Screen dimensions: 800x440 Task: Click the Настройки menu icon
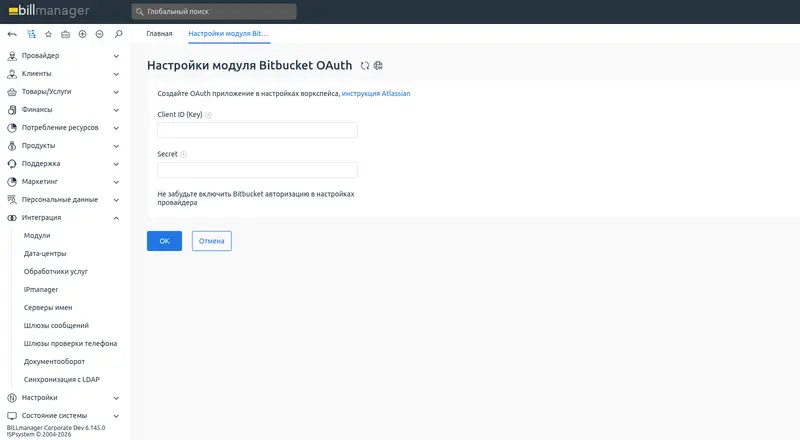pyautogui.click(x=12, y=398)
